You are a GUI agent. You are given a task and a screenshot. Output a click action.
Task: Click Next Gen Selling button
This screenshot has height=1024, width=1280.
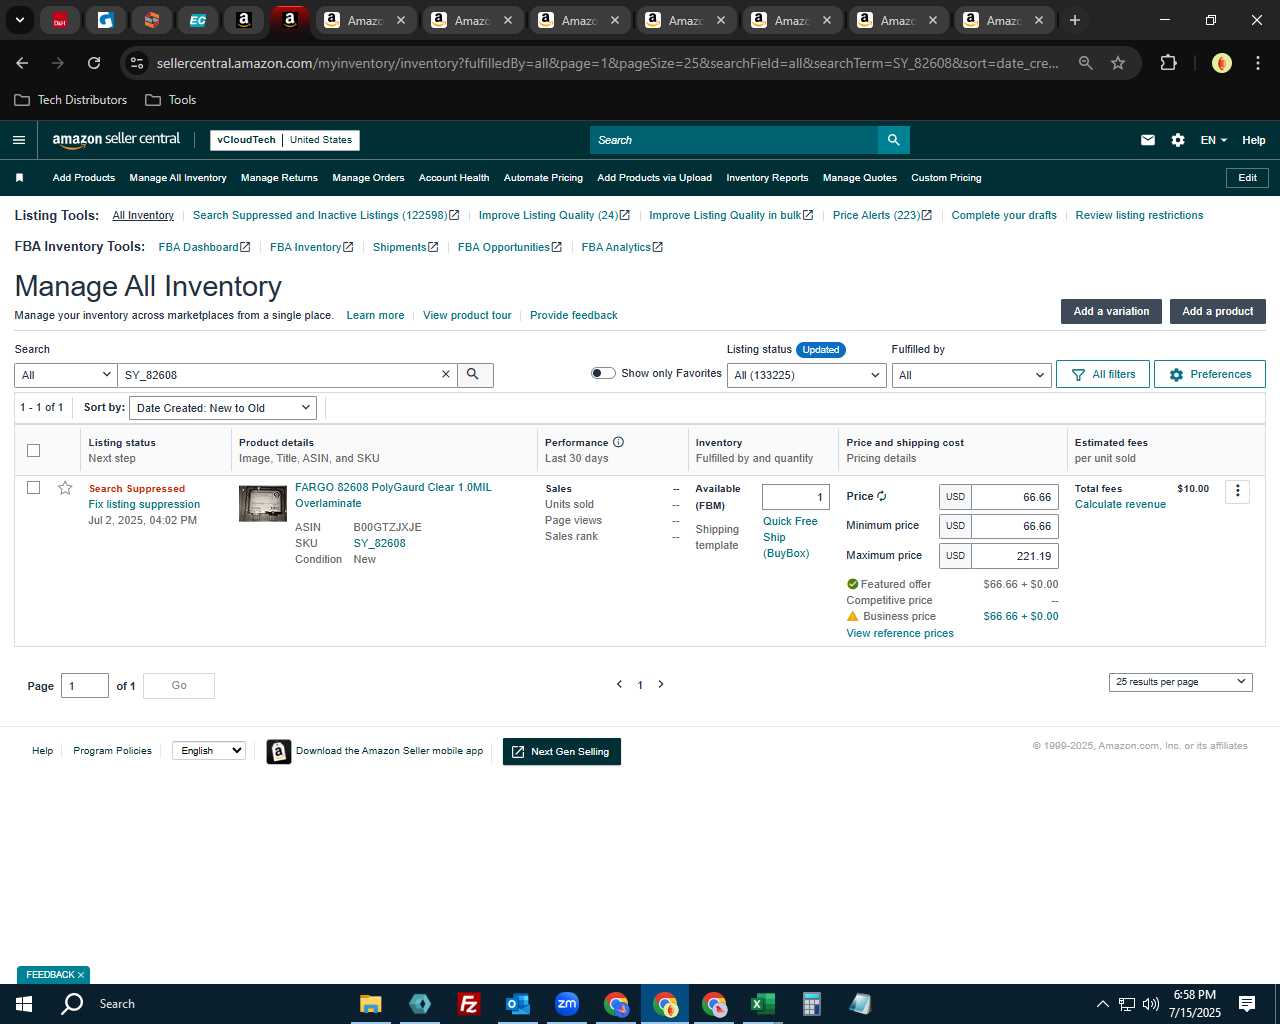(x=562, y=752)
